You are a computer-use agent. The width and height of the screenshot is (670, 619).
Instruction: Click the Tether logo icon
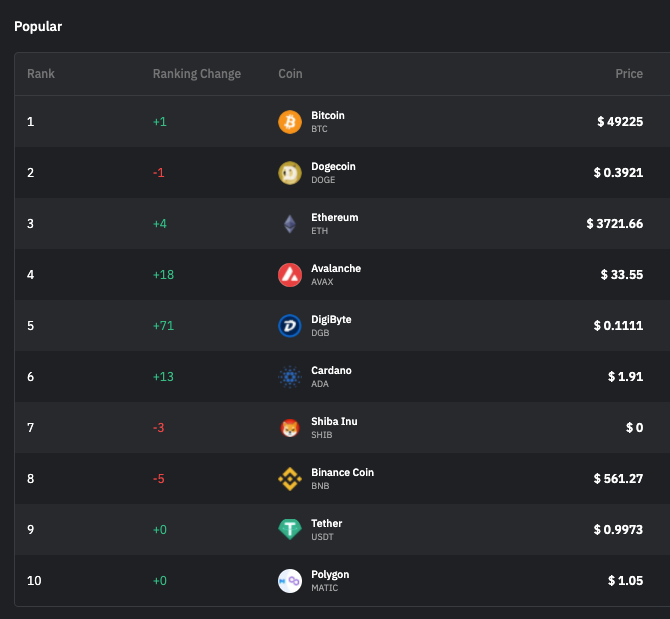(289, 530)
